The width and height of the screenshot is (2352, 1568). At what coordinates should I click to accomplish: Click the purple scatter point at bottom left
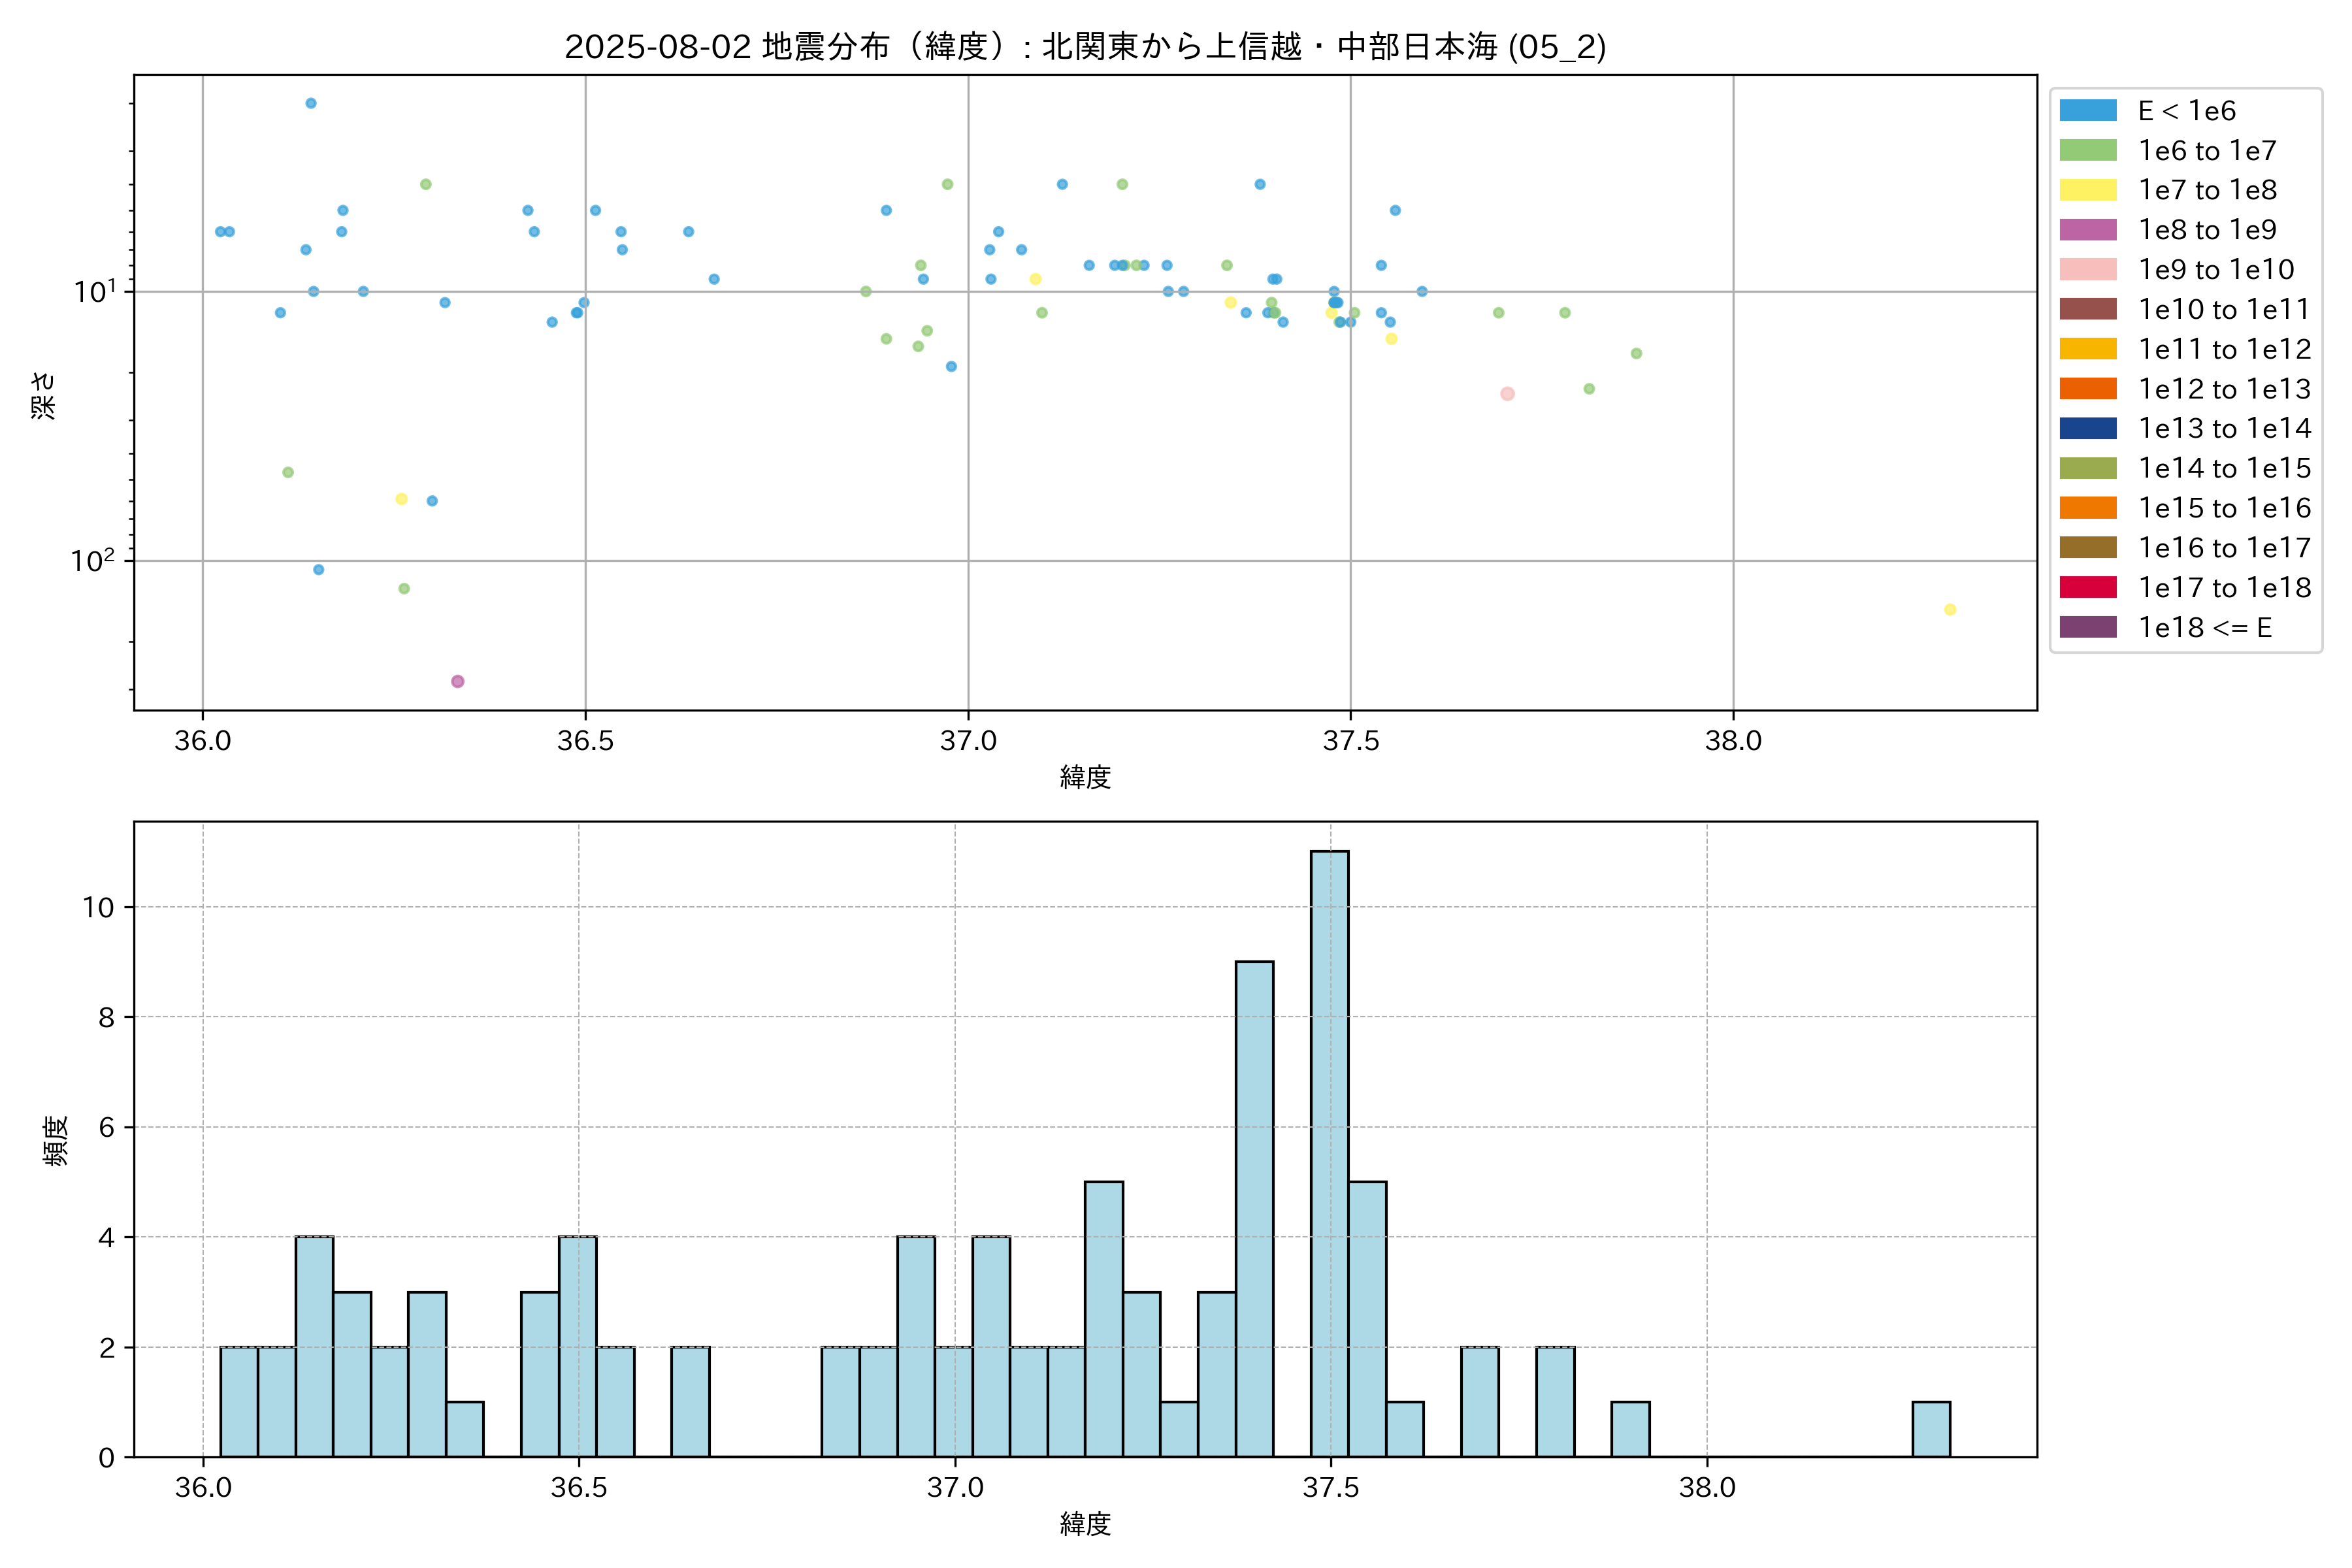pos(457,681)
